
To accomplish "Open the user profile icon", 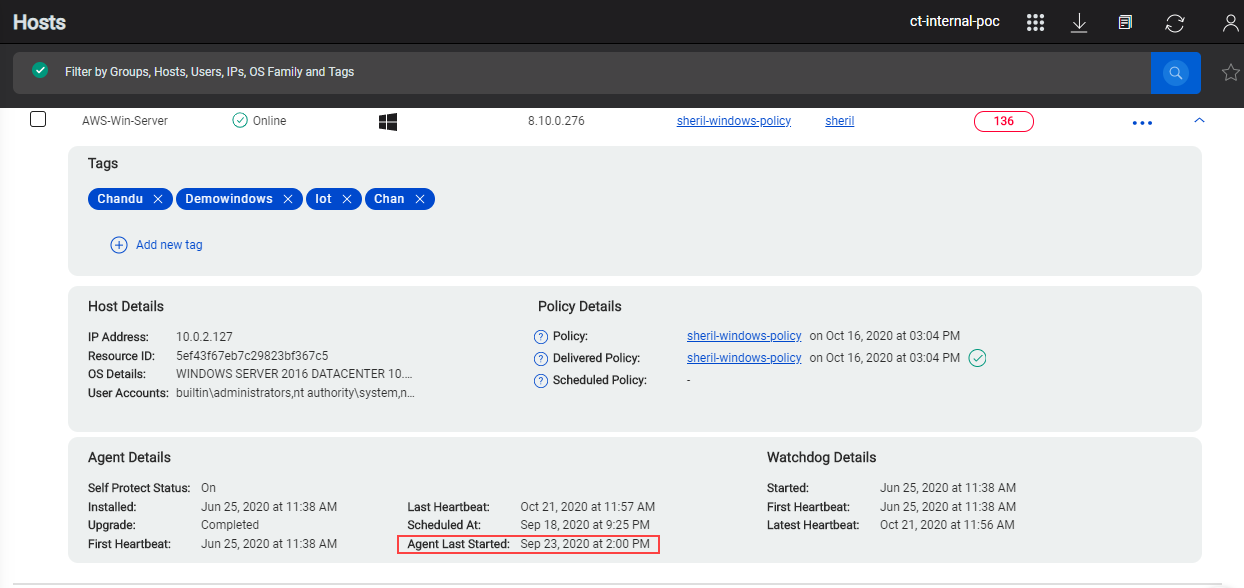I will click(1231, 22).
